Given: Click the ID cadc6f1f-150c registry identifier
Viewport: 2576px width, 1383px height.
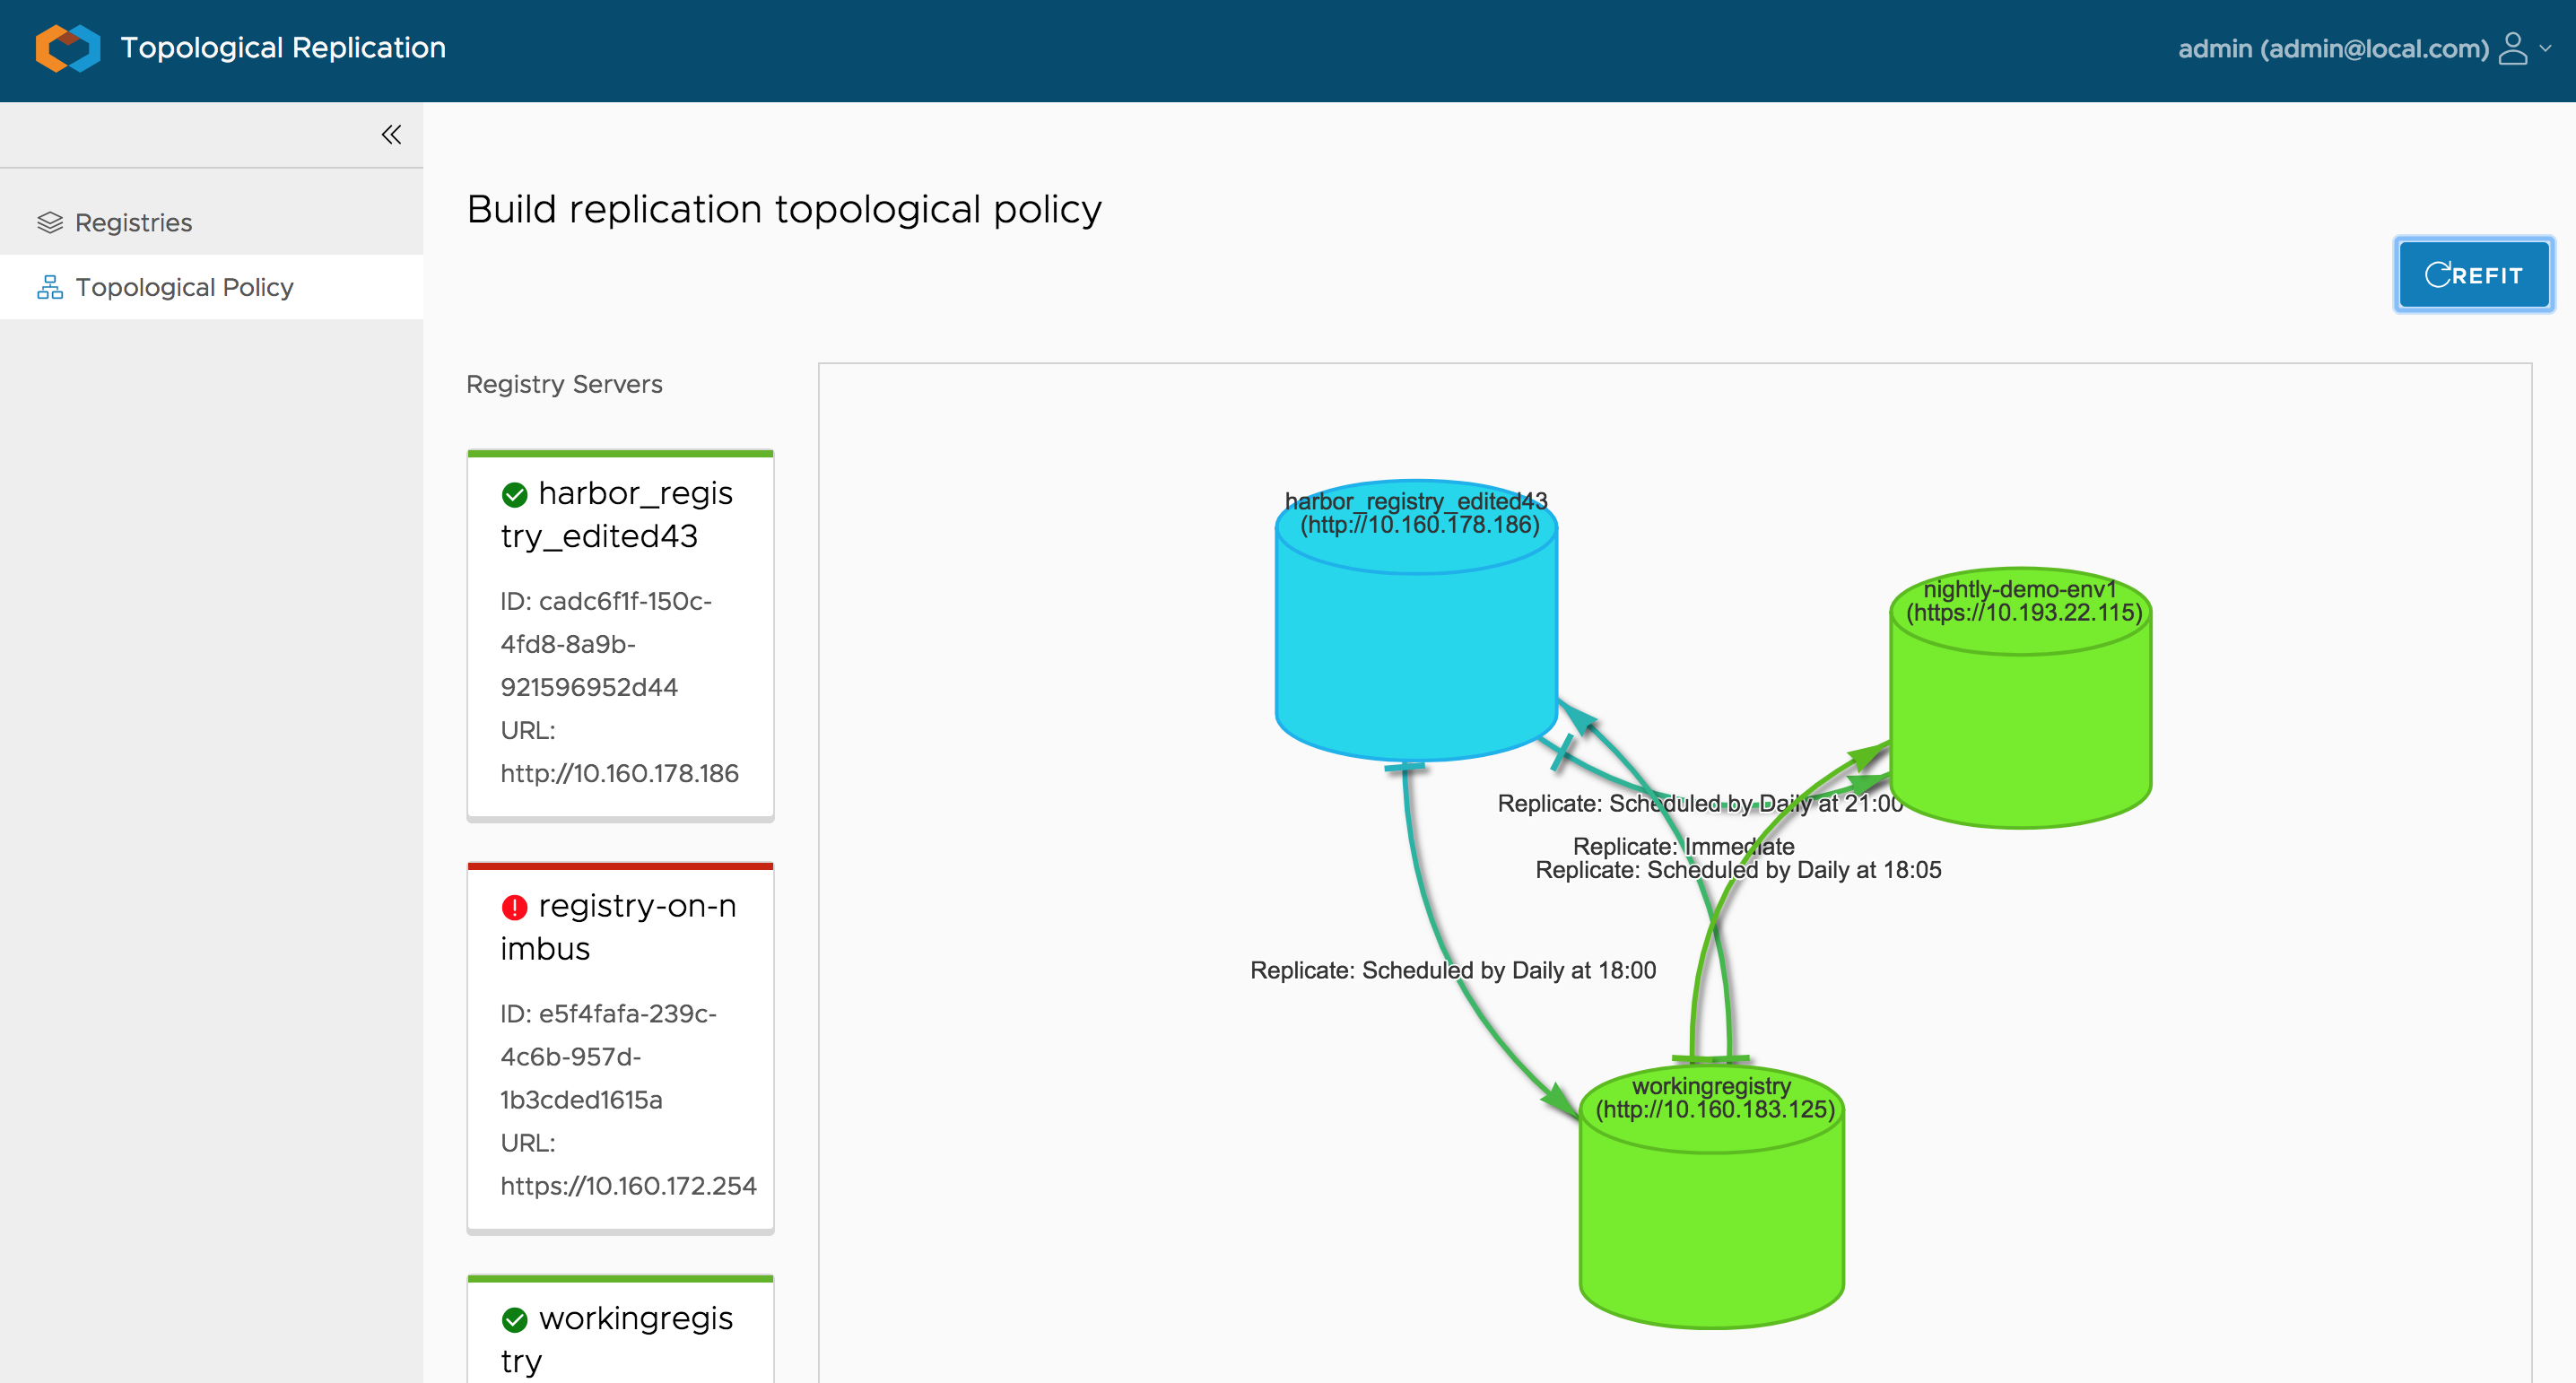Looking at the screenshot, I should [x=606, y=644].
